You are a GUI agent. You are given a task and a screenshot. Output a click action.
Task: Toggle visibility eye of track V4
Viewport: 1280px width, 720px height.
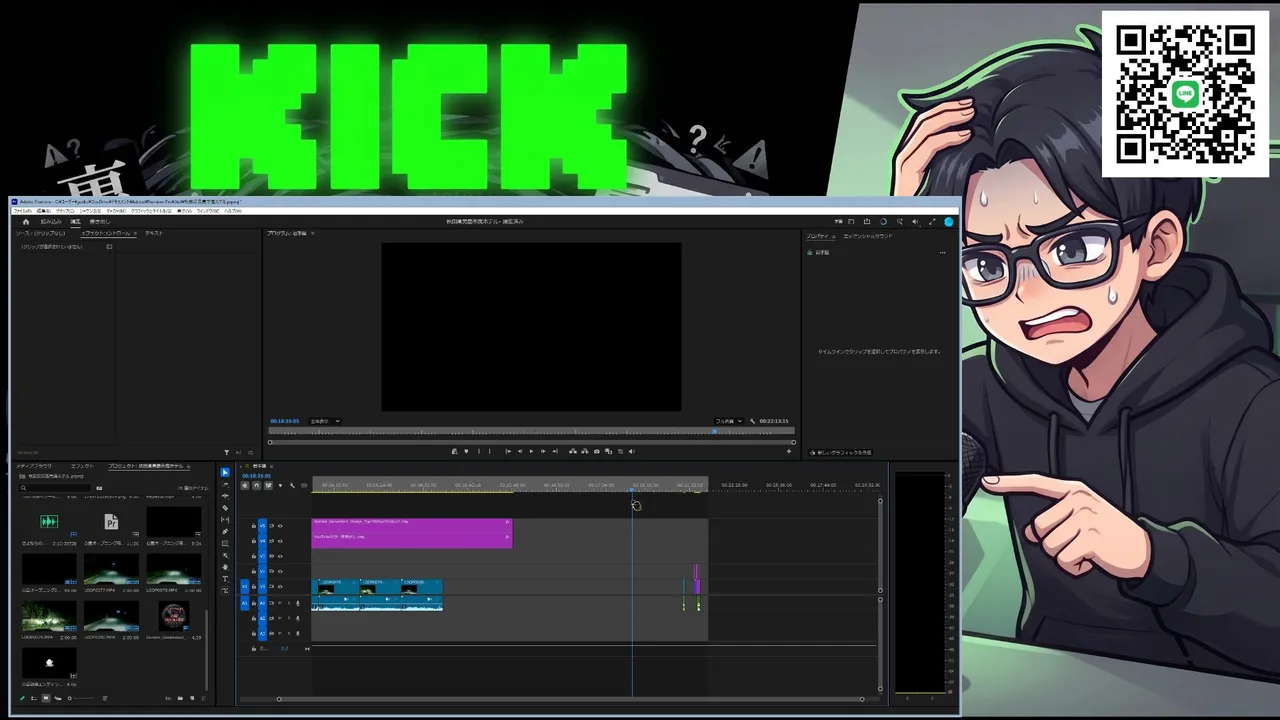(x=280, y=541)
